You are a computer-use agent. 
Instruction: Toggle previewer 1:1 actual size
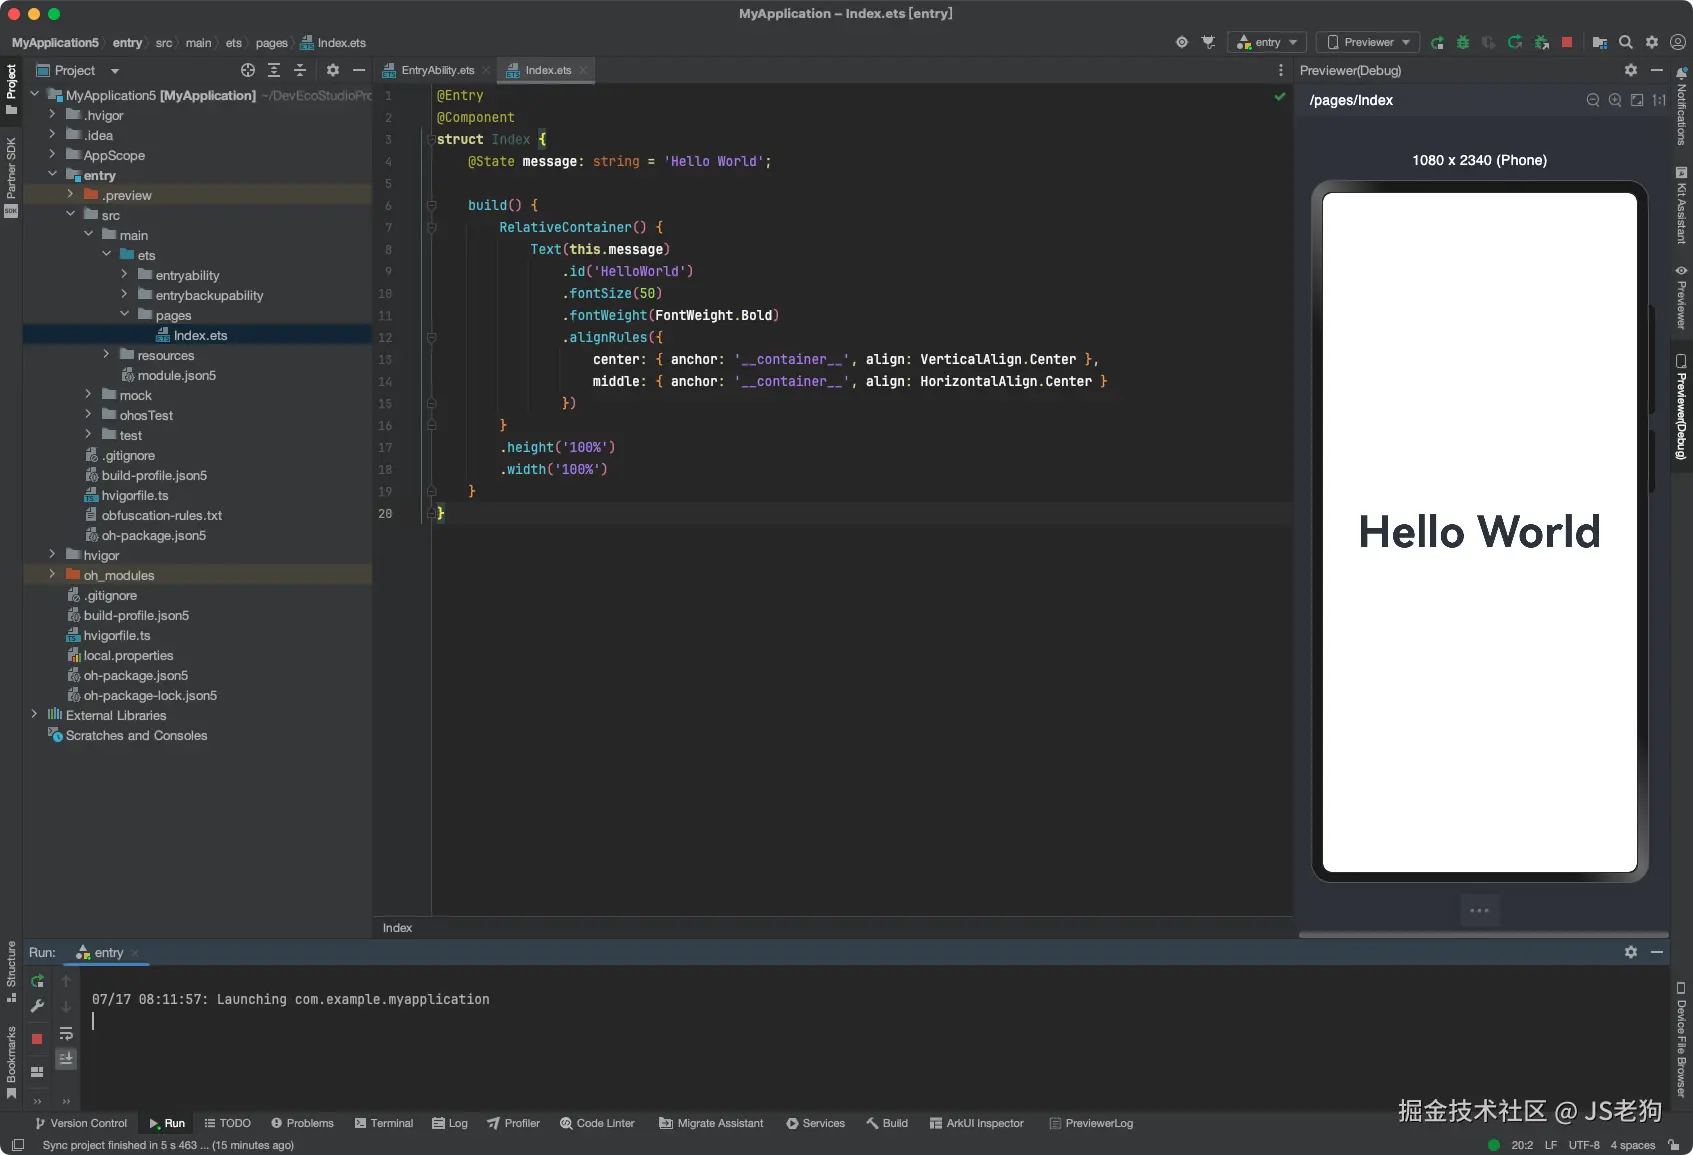click(x=1659, y=100)
